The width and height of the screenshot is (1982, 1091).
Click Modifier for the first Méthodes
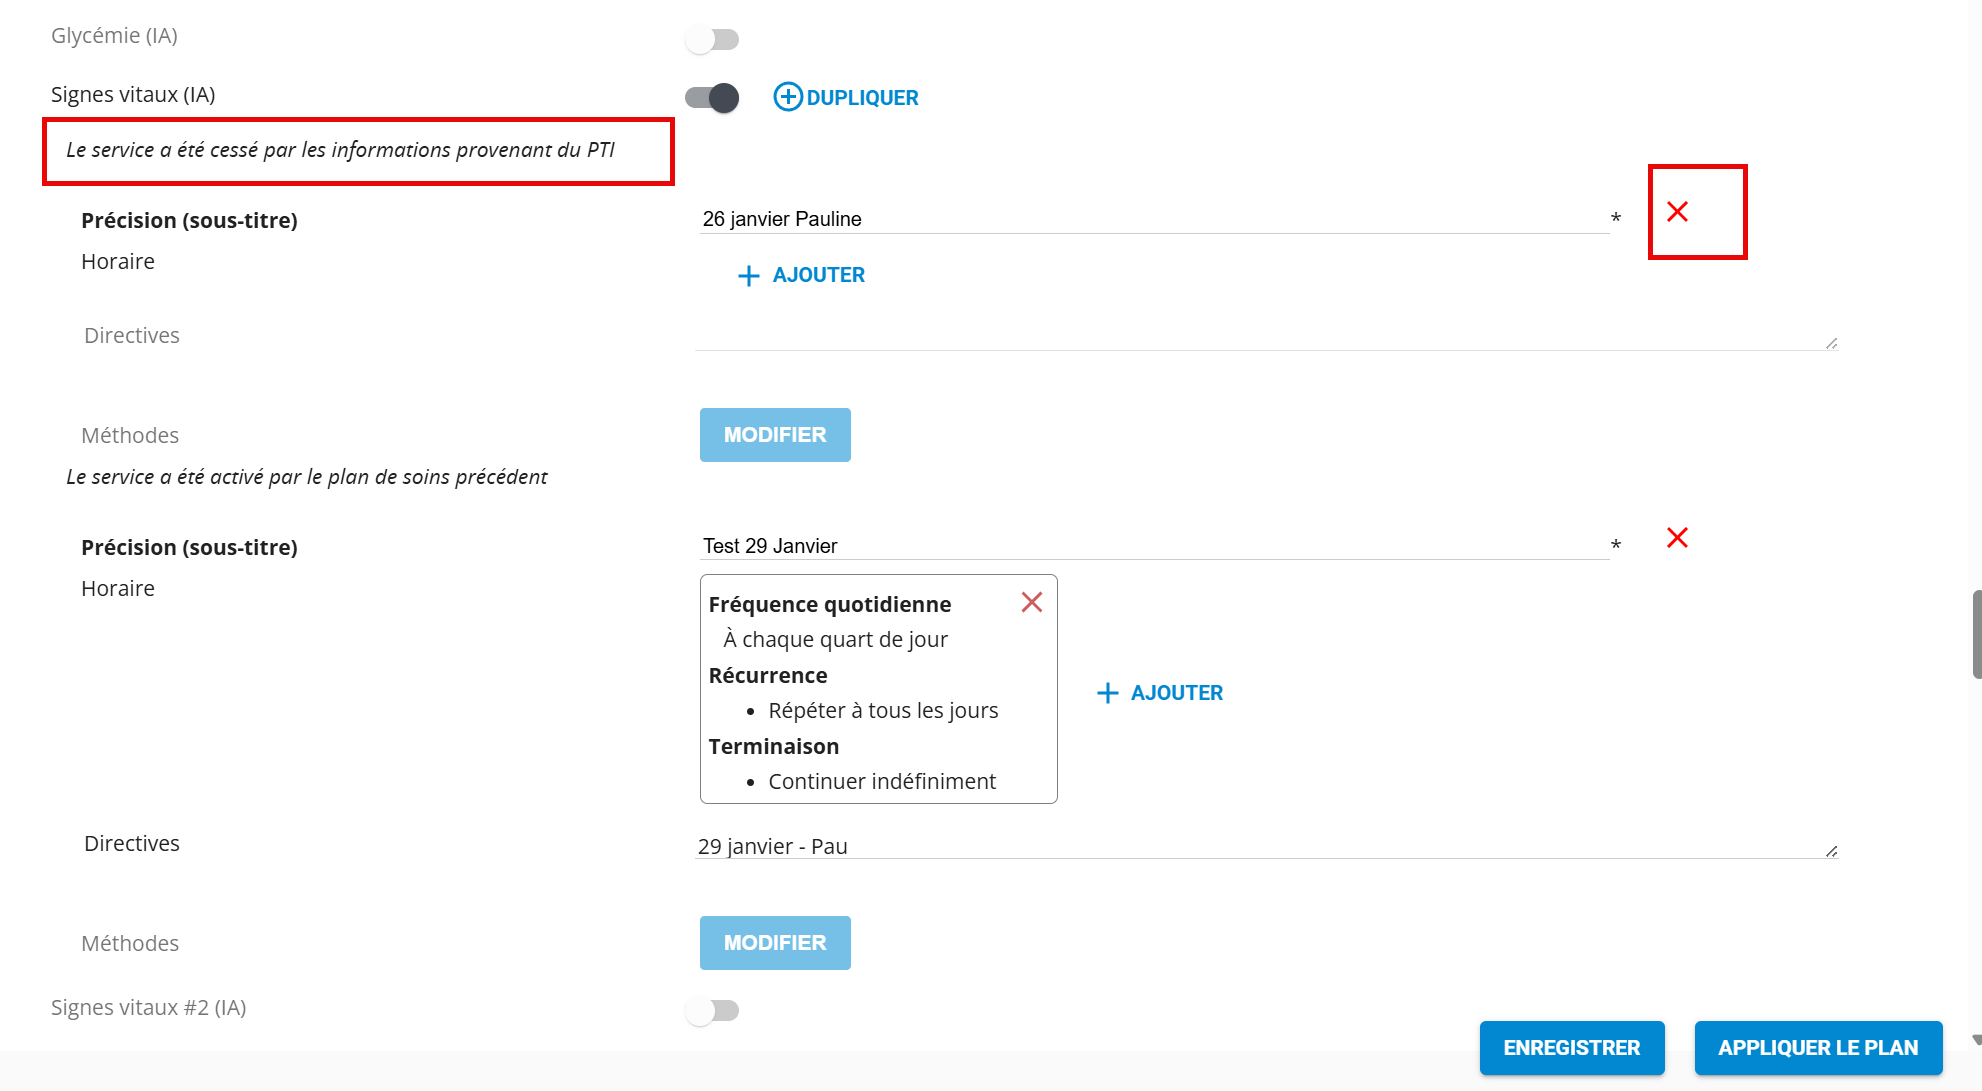775,435
